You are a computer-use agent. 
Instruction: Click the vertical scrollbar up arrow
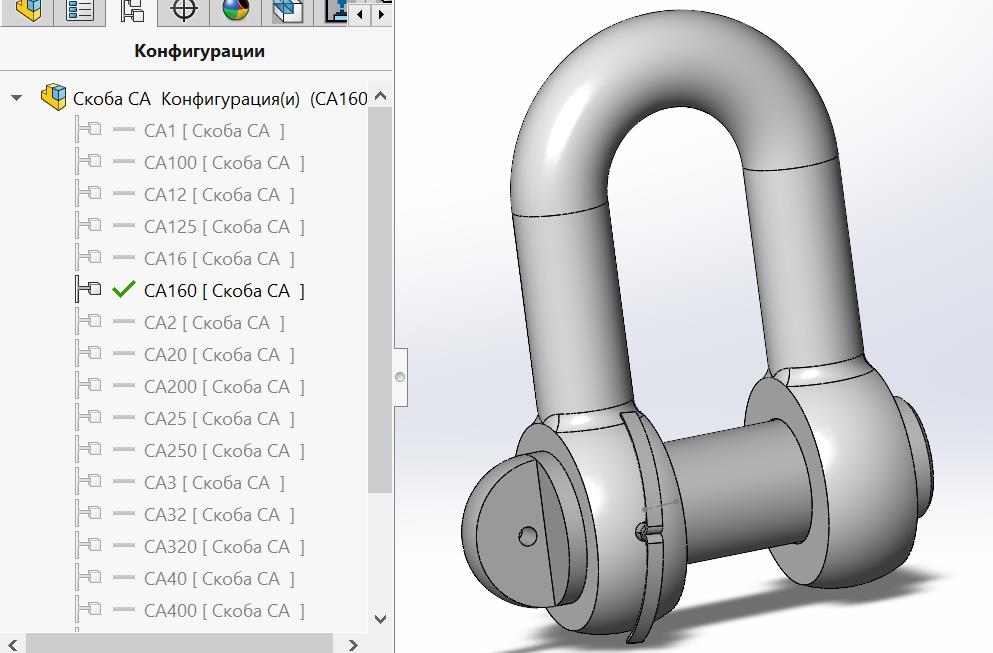(x=381, y=96)
